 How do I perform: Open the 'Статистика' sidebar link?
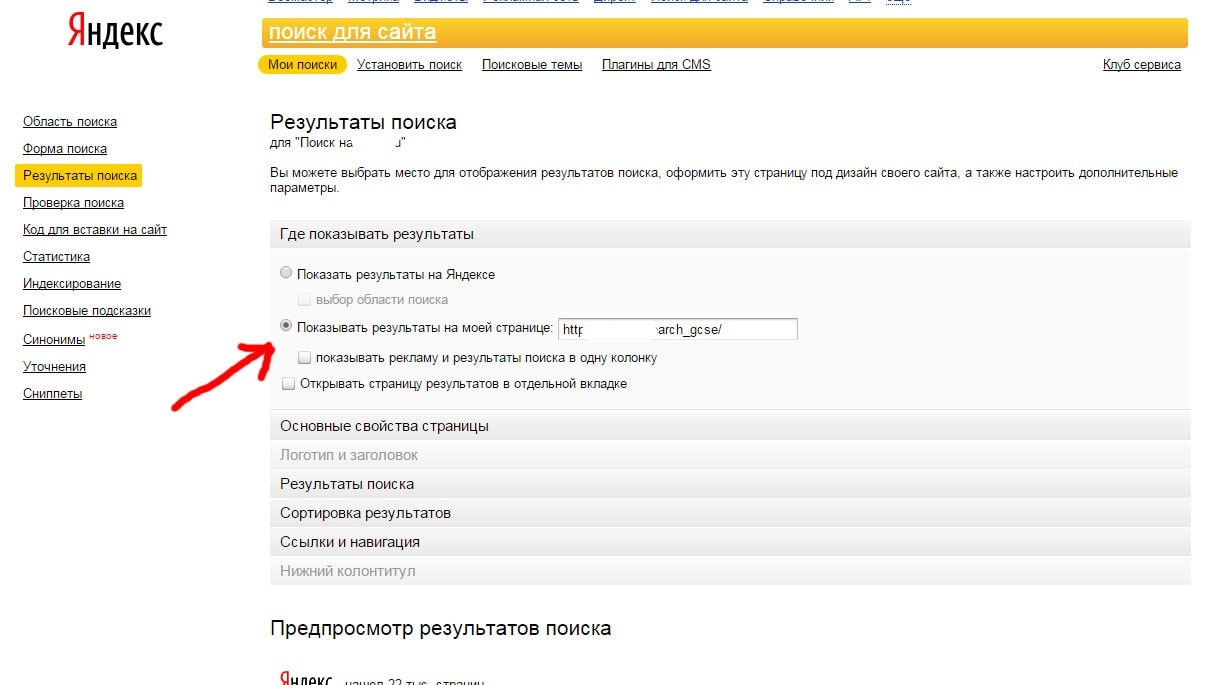pyautogui.click(x=56, y=257)
